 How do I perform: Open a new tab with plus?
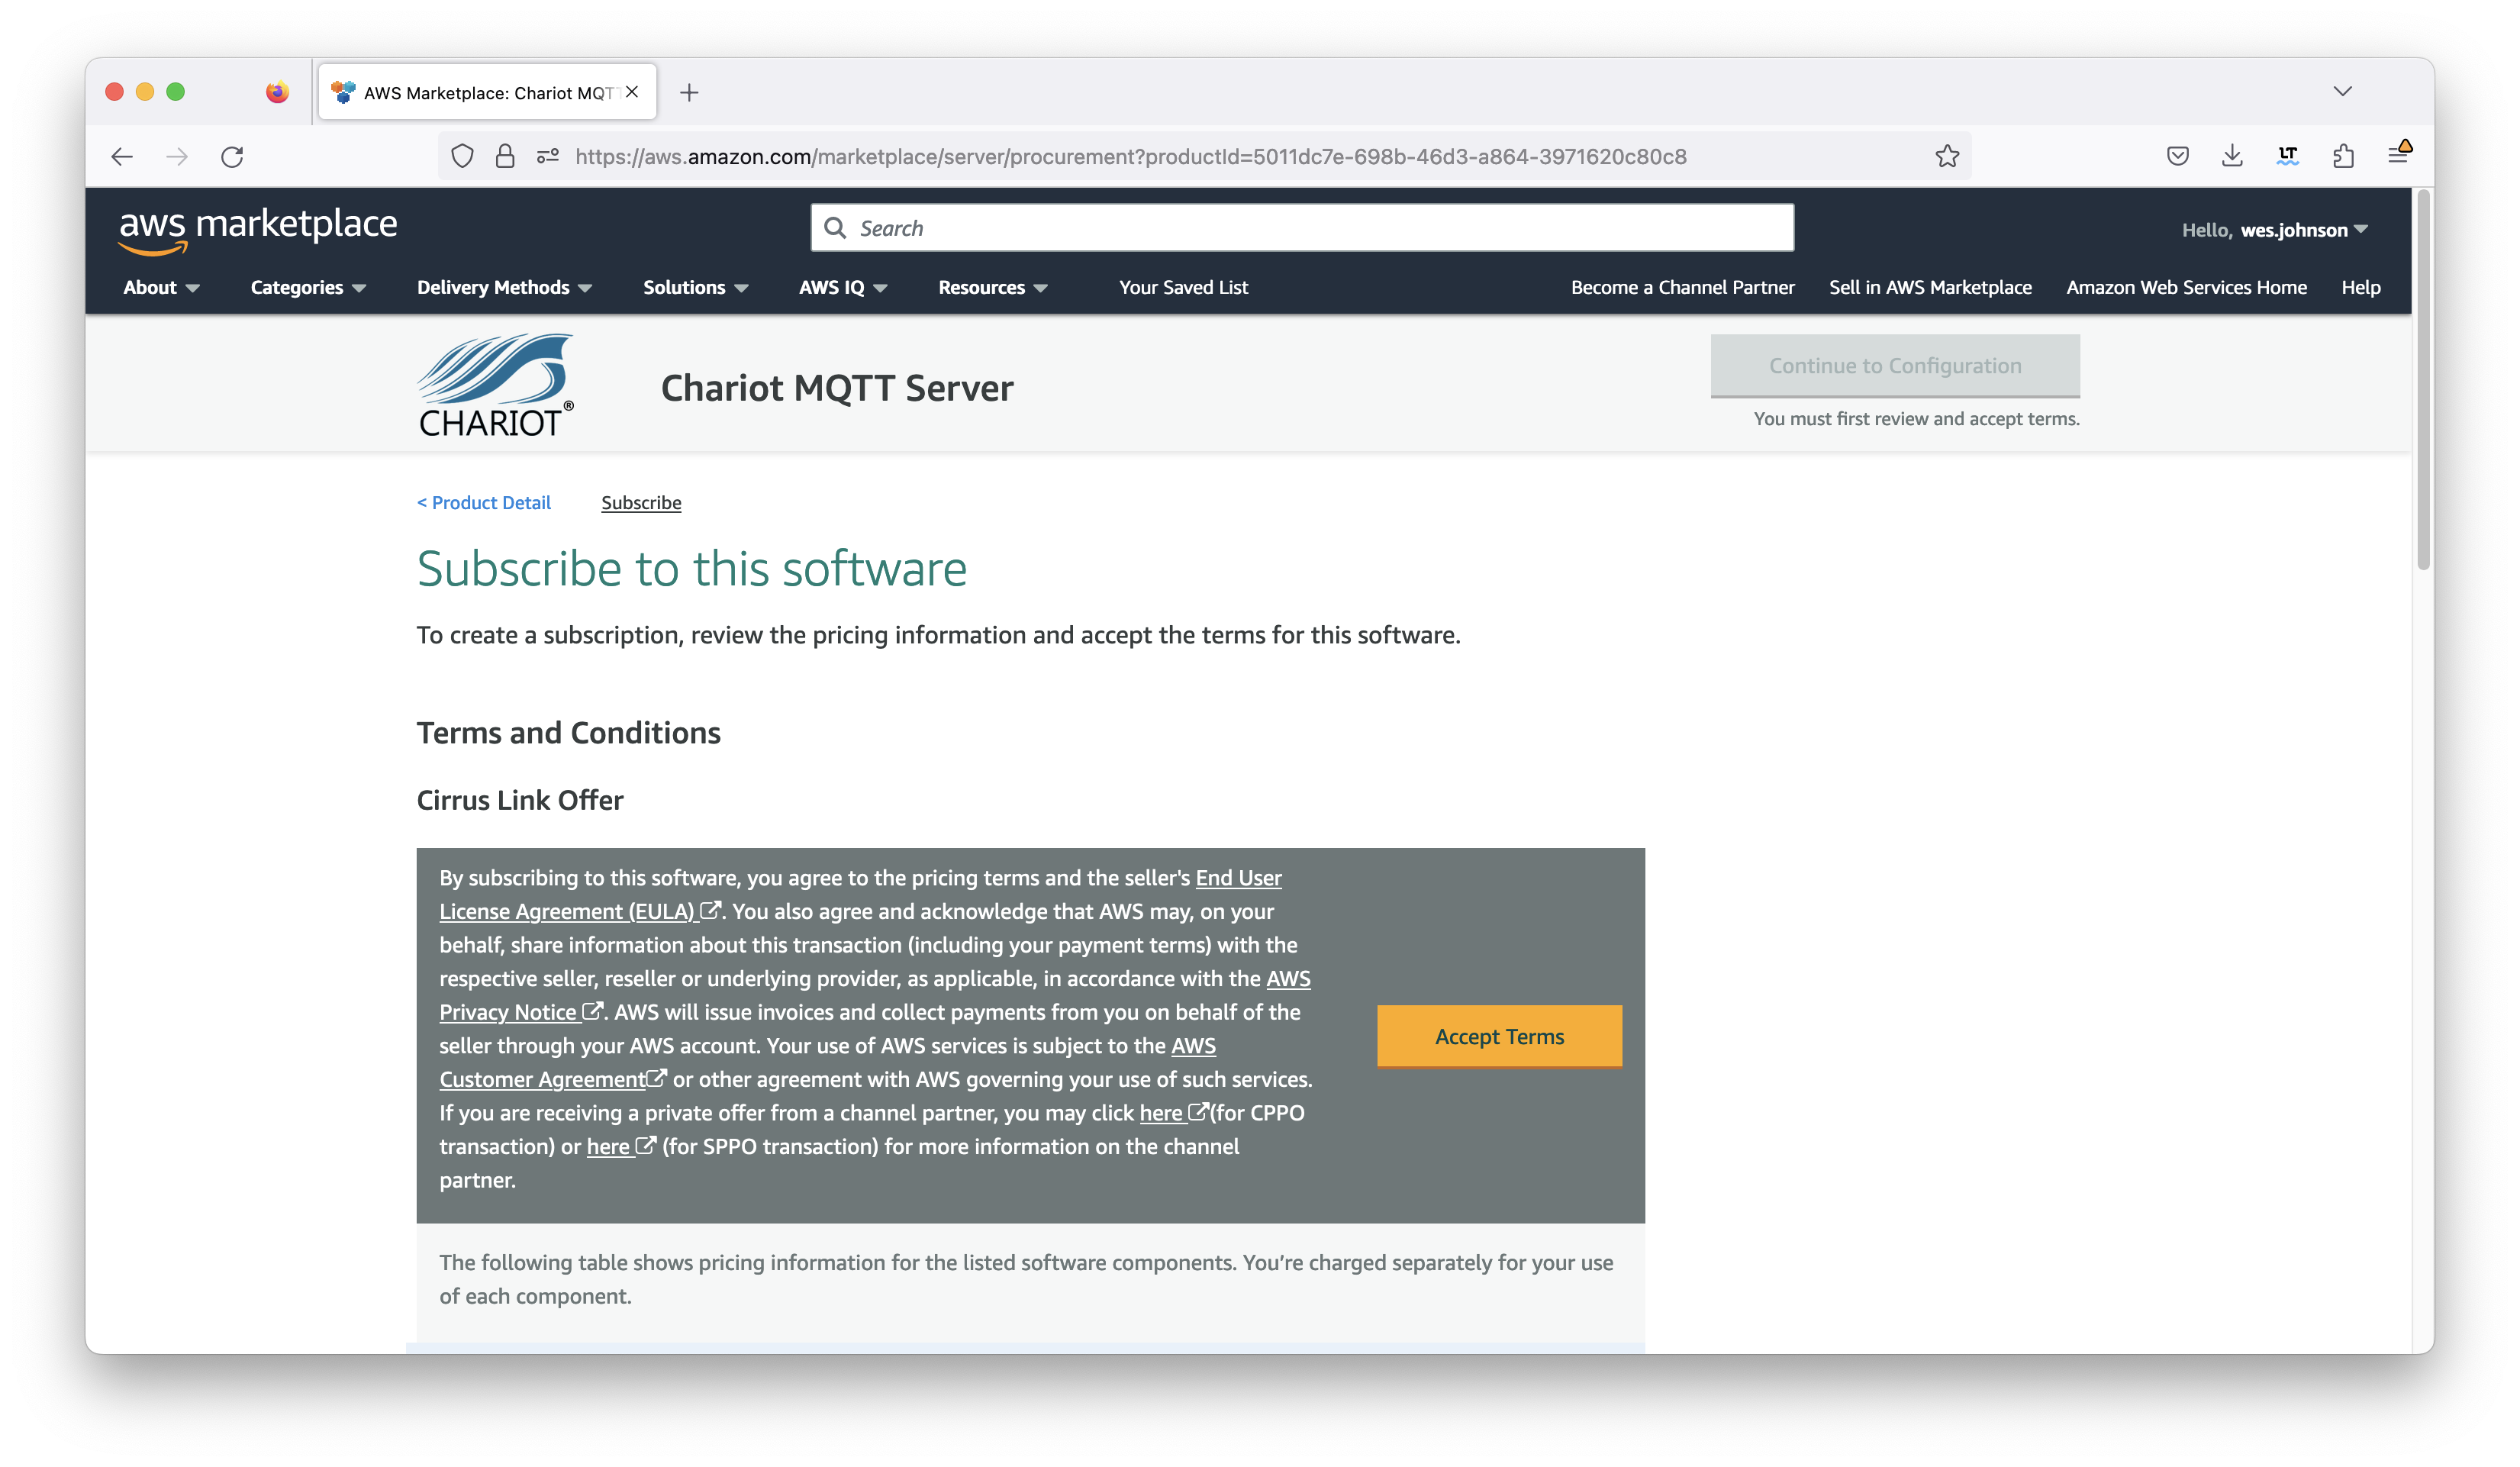689,93
